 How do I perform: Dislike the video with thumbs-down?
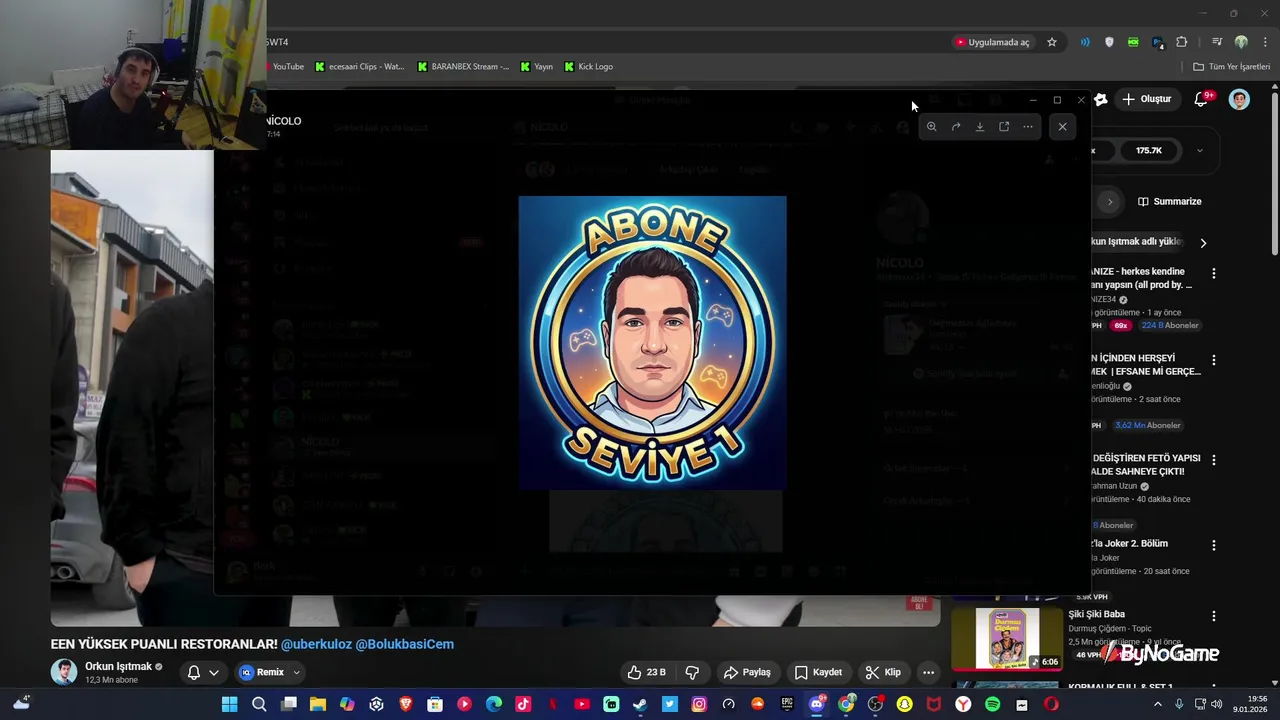(692, 672)
